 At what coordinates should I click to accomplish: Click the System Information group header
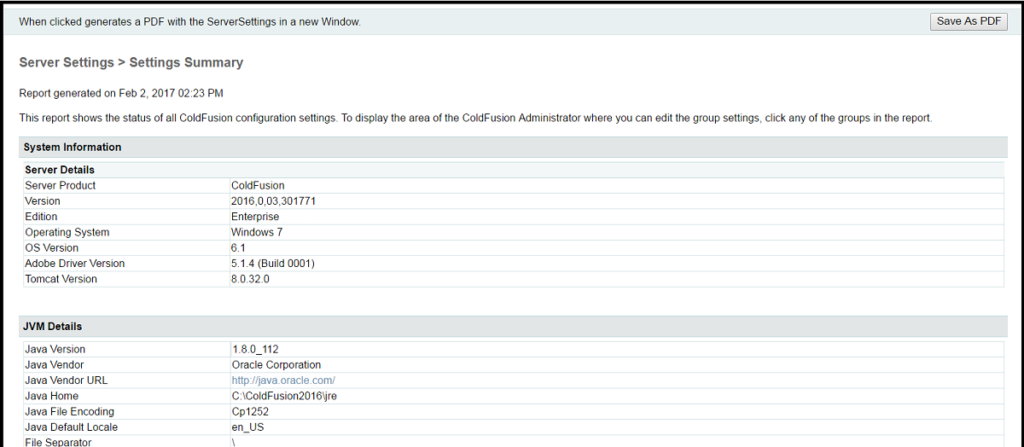tap(513, 148)
